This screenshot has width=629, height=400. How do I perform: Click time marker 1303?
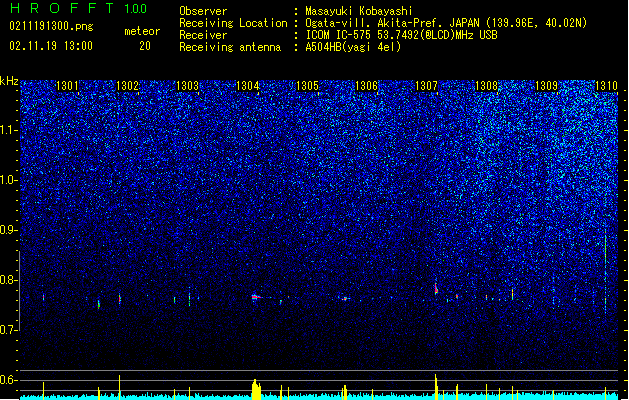pyautogui.click(x=187, y=85)
